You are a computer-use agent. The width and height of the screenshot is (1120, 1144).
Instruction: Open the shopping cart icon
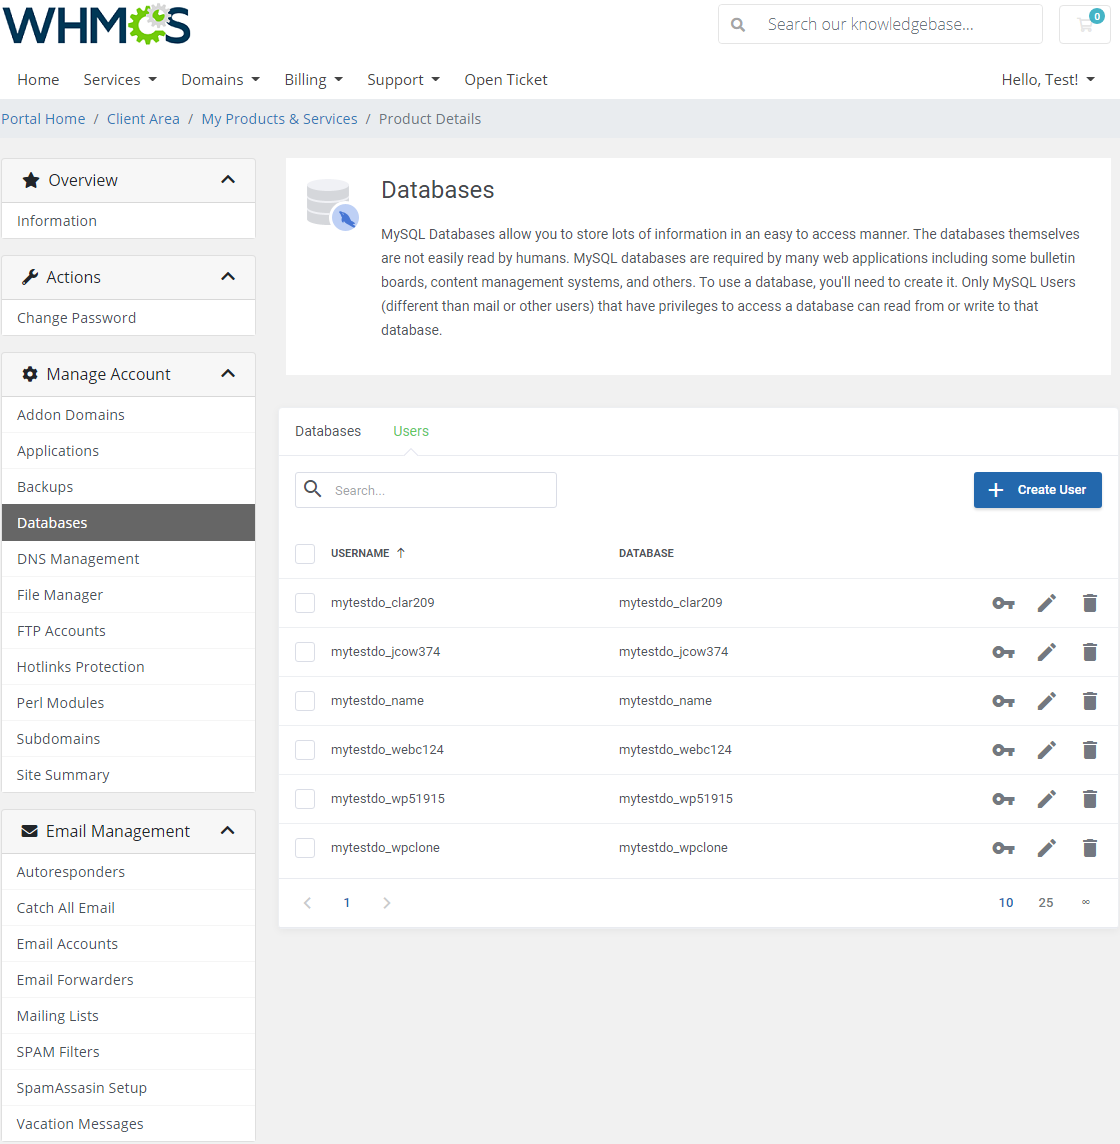(1085, 24)
